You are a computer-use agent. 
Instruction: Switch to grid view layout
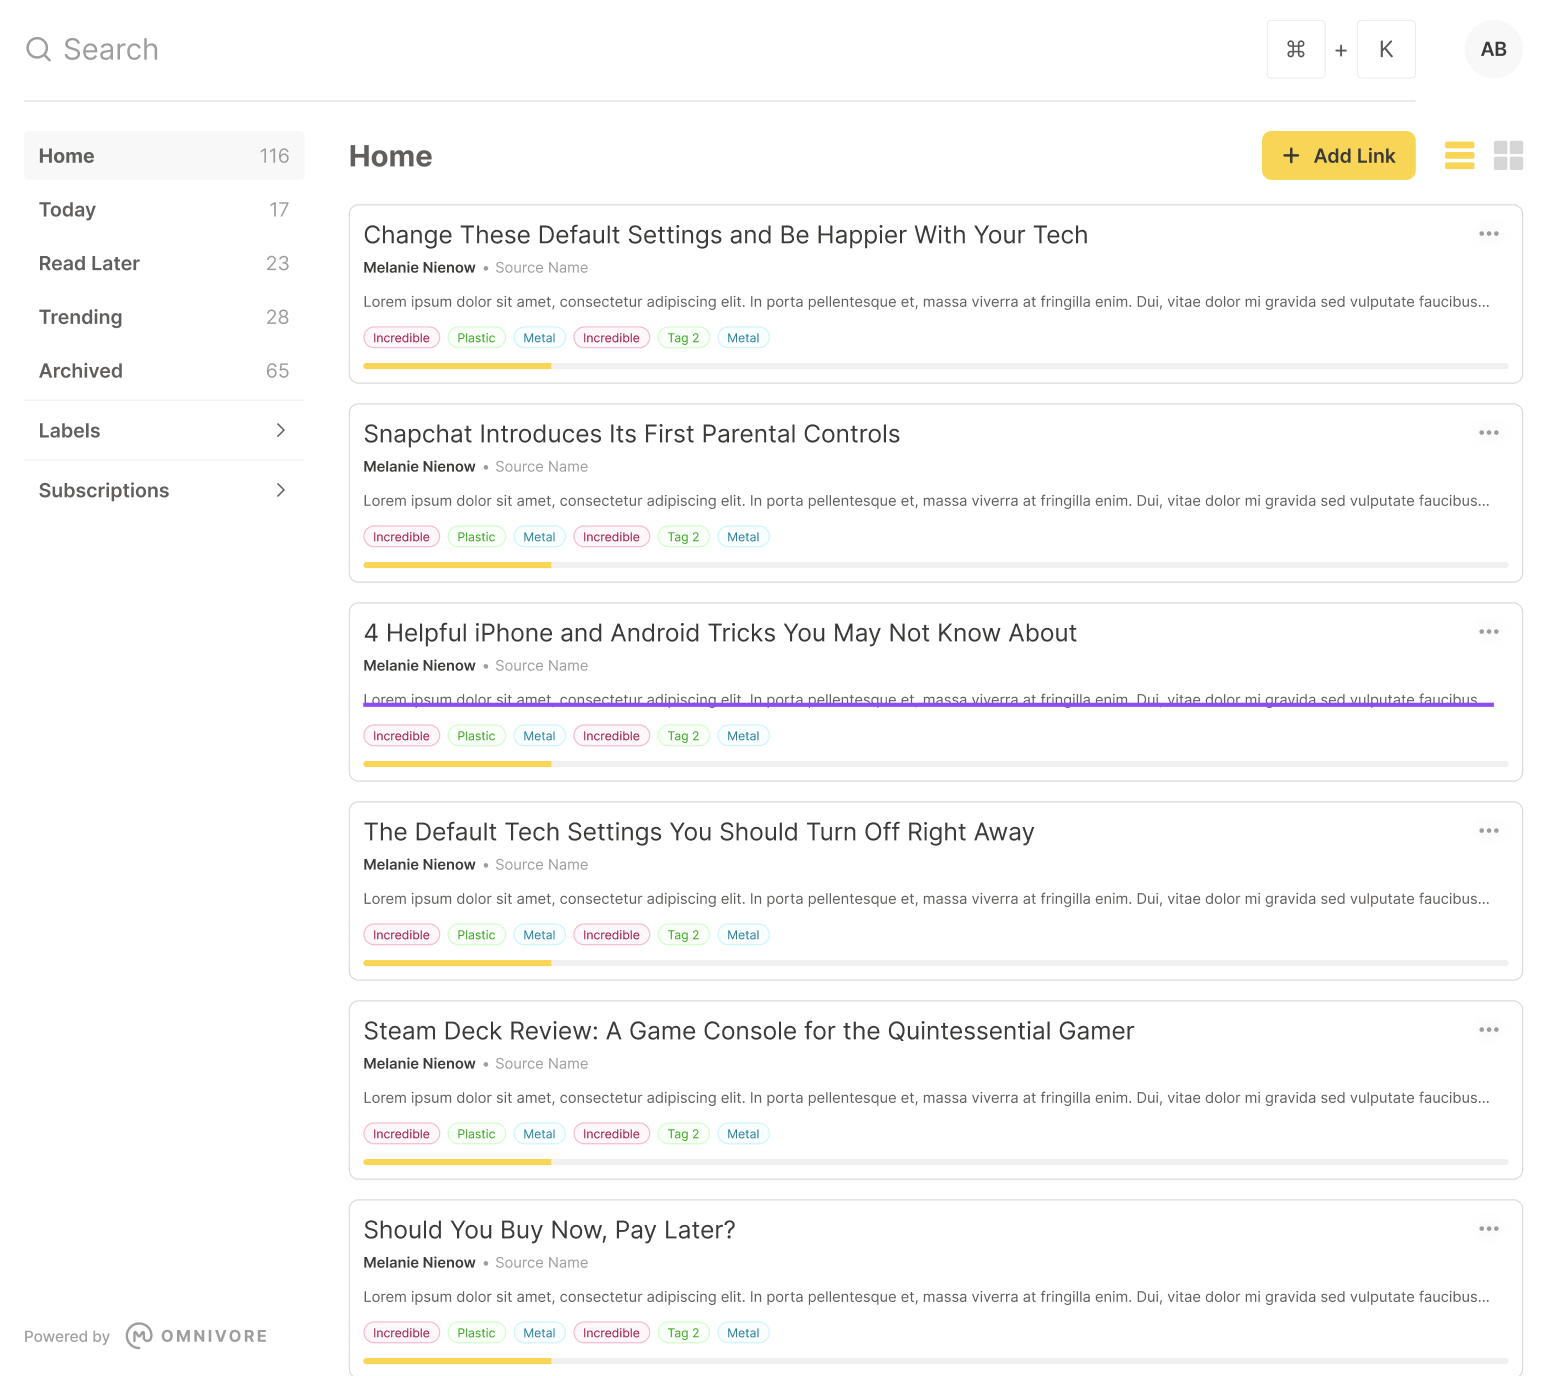coord(1509,155)
